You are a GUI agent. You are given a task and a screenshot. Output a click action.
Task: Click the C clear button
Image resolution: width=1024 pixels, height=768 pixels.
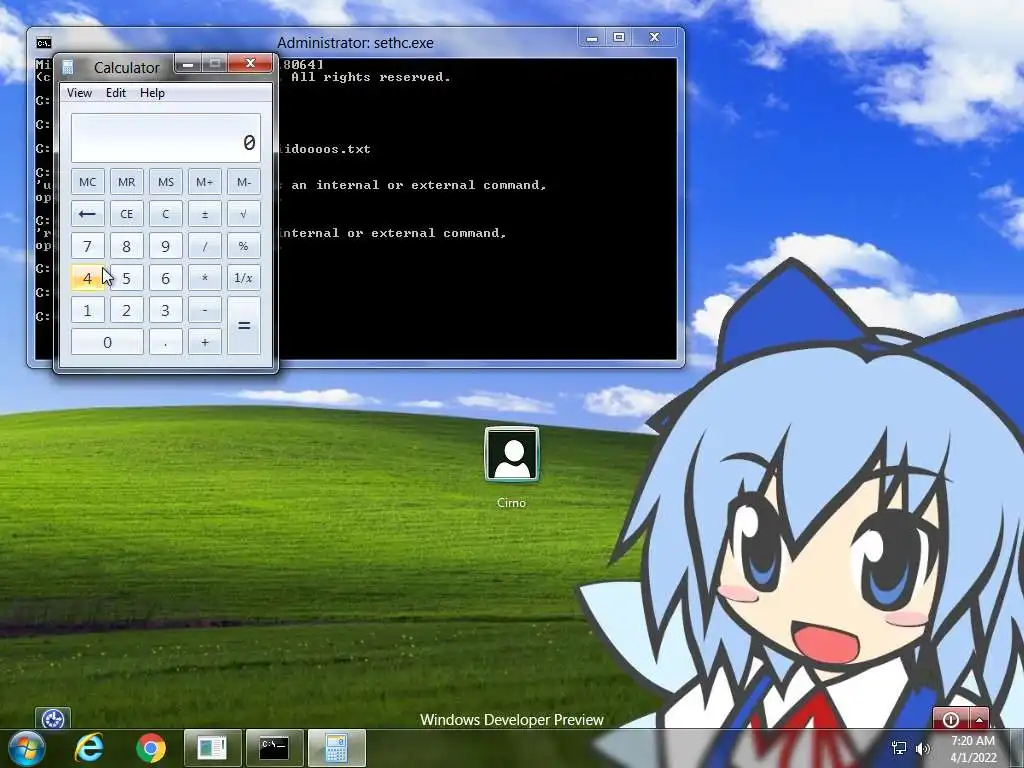coord(165,214)
